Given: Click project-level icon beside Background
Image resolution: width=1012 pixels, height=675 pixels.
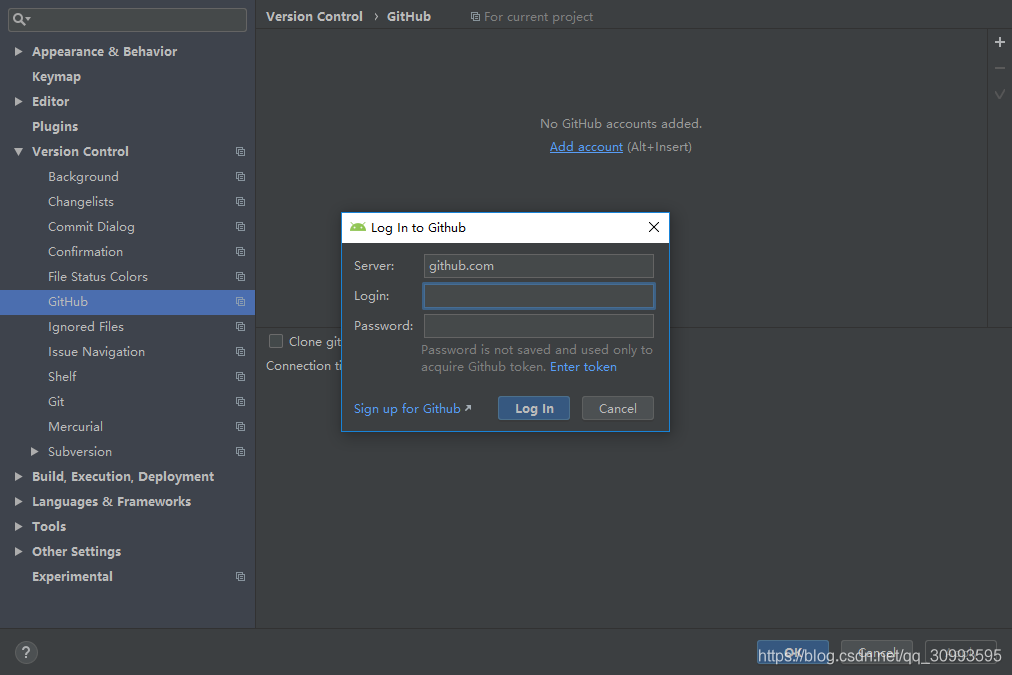Looking at the screenshot, I should coord(240,177).
